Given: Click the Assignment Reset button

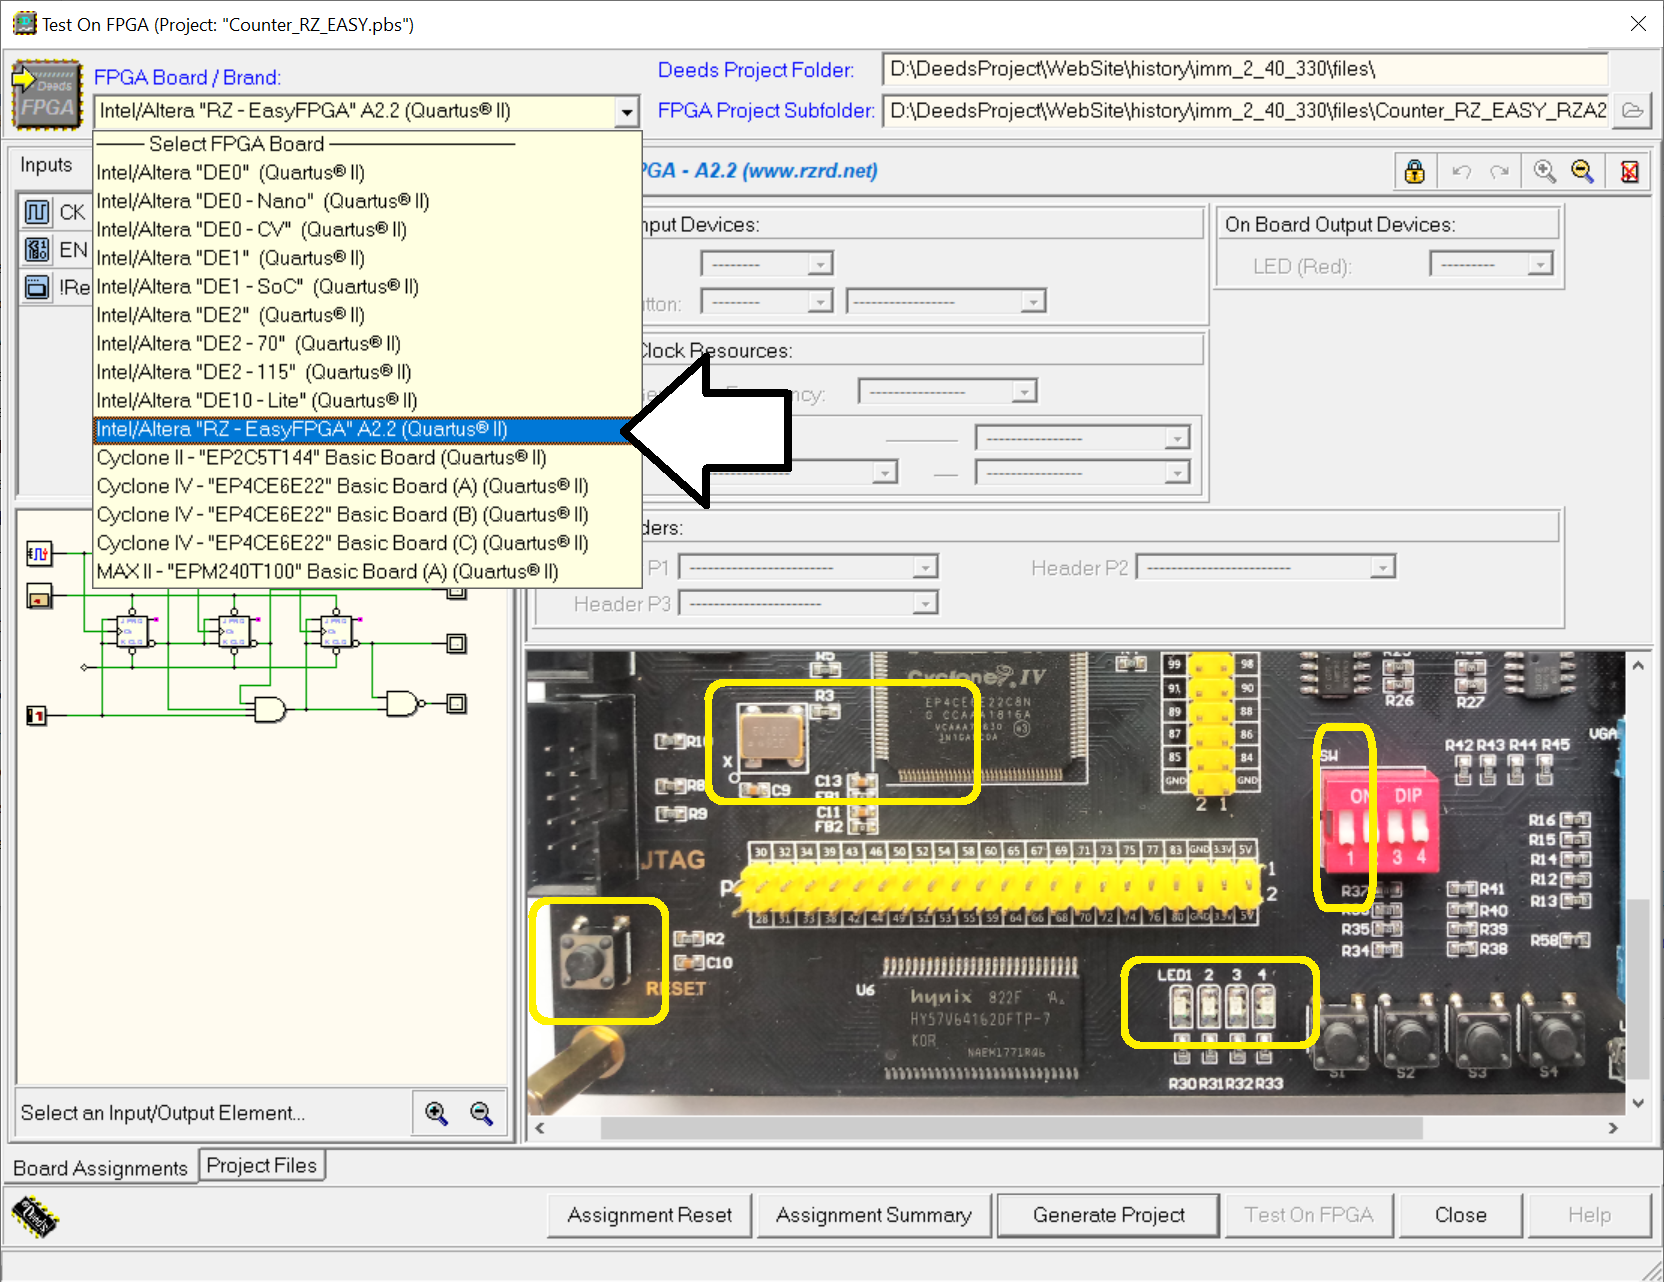Looking at the screenshot, I should click(649, 1215).
